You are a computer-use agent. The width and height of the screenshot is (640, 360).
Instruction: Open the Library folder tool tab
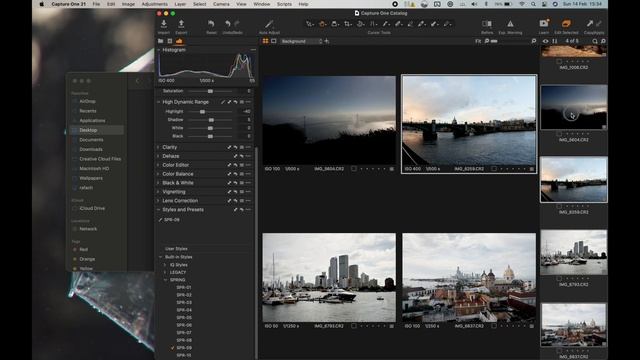tap(160, 41)
